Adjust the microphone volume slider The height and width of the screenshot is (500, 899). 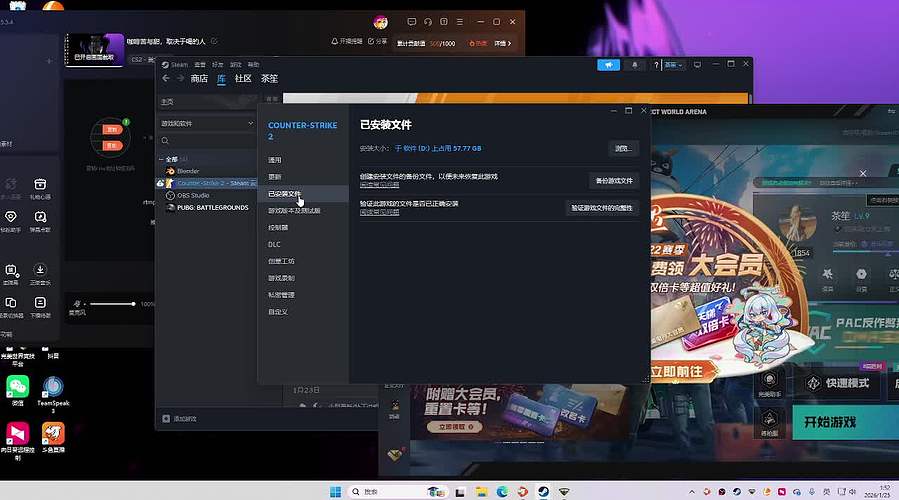[112, 304]
